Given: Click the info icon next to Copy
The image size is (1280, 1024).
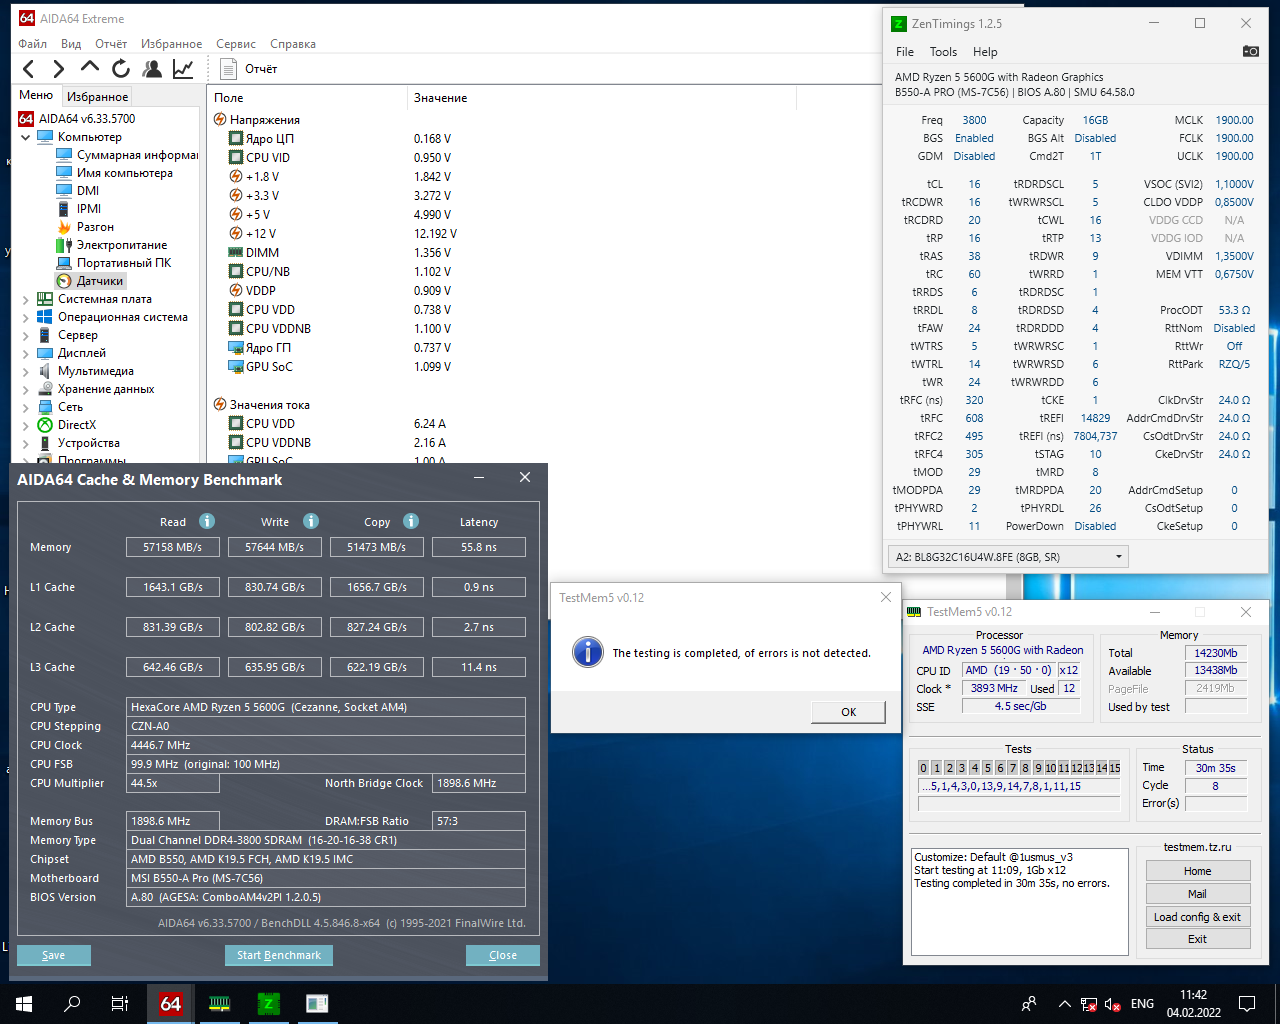Looking at the screenshot, I should tap(411, 521).
